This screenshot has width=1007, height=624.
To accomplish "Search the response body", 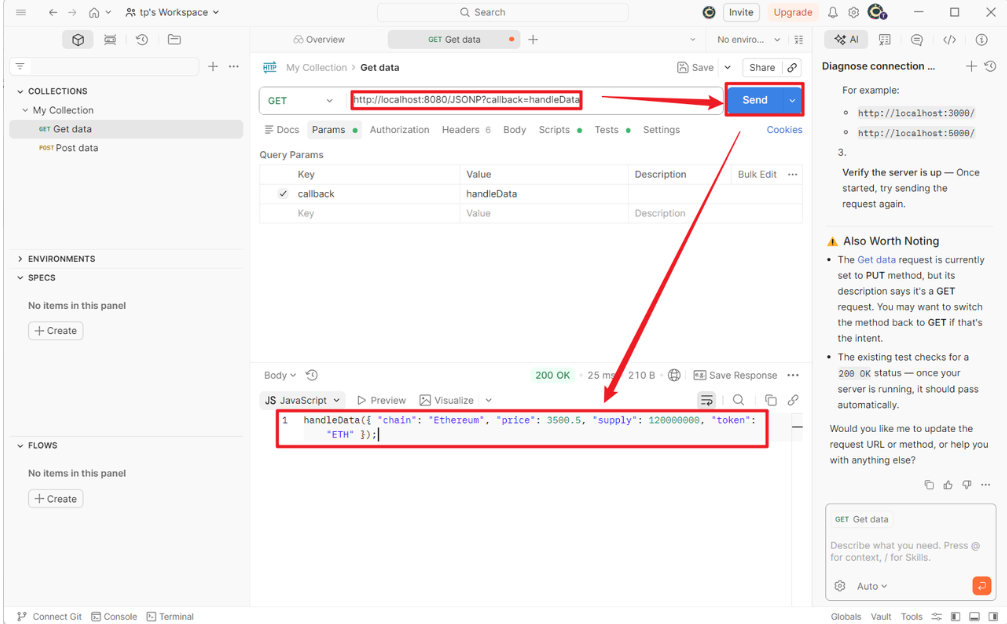I will (x=739, y=400).
